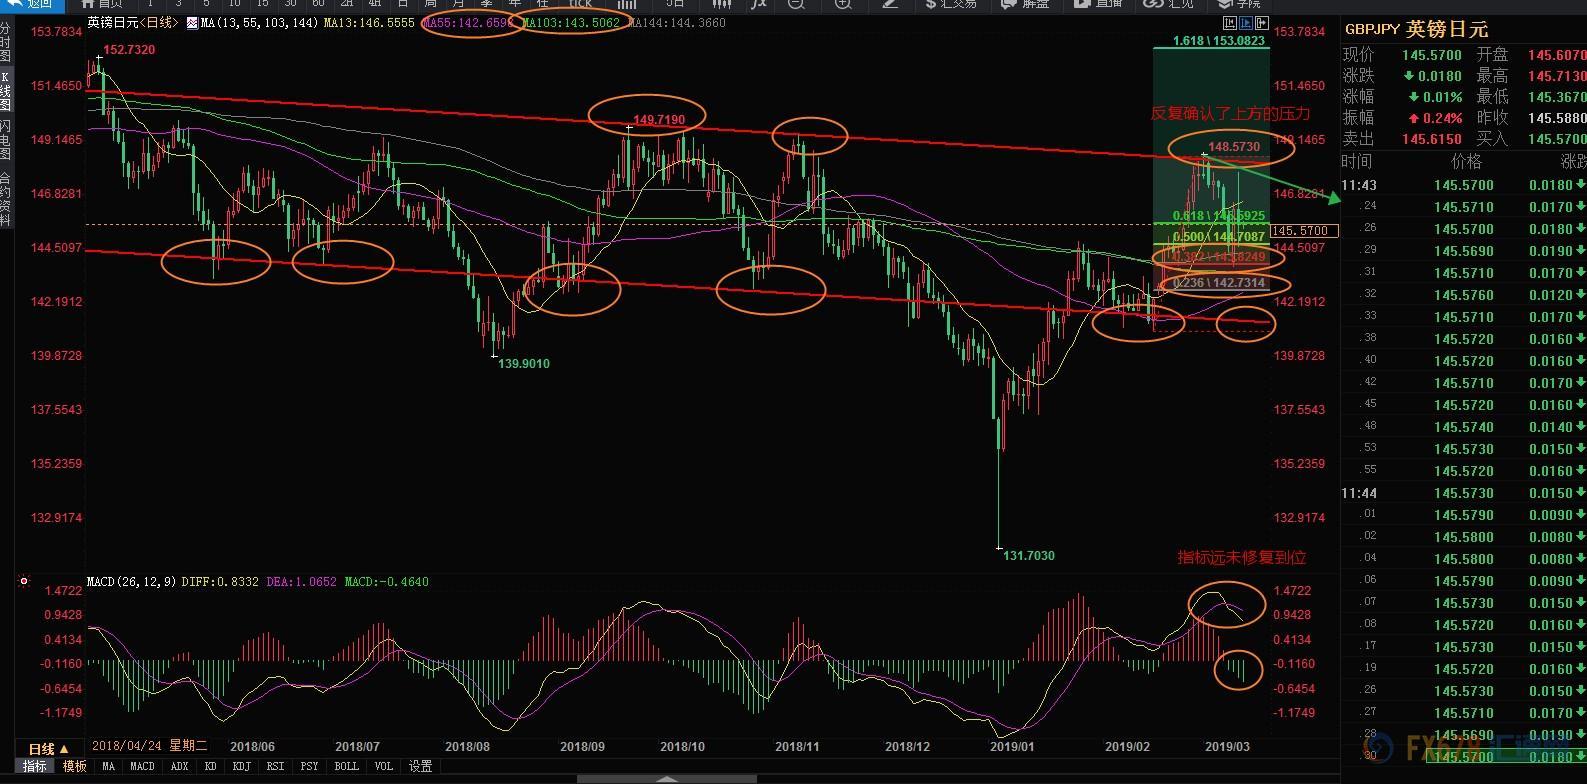Click the DIFF:0.8332 value
Image resolution: width=1587 pixels, height=784 pixels.
(x=220, y=581)
